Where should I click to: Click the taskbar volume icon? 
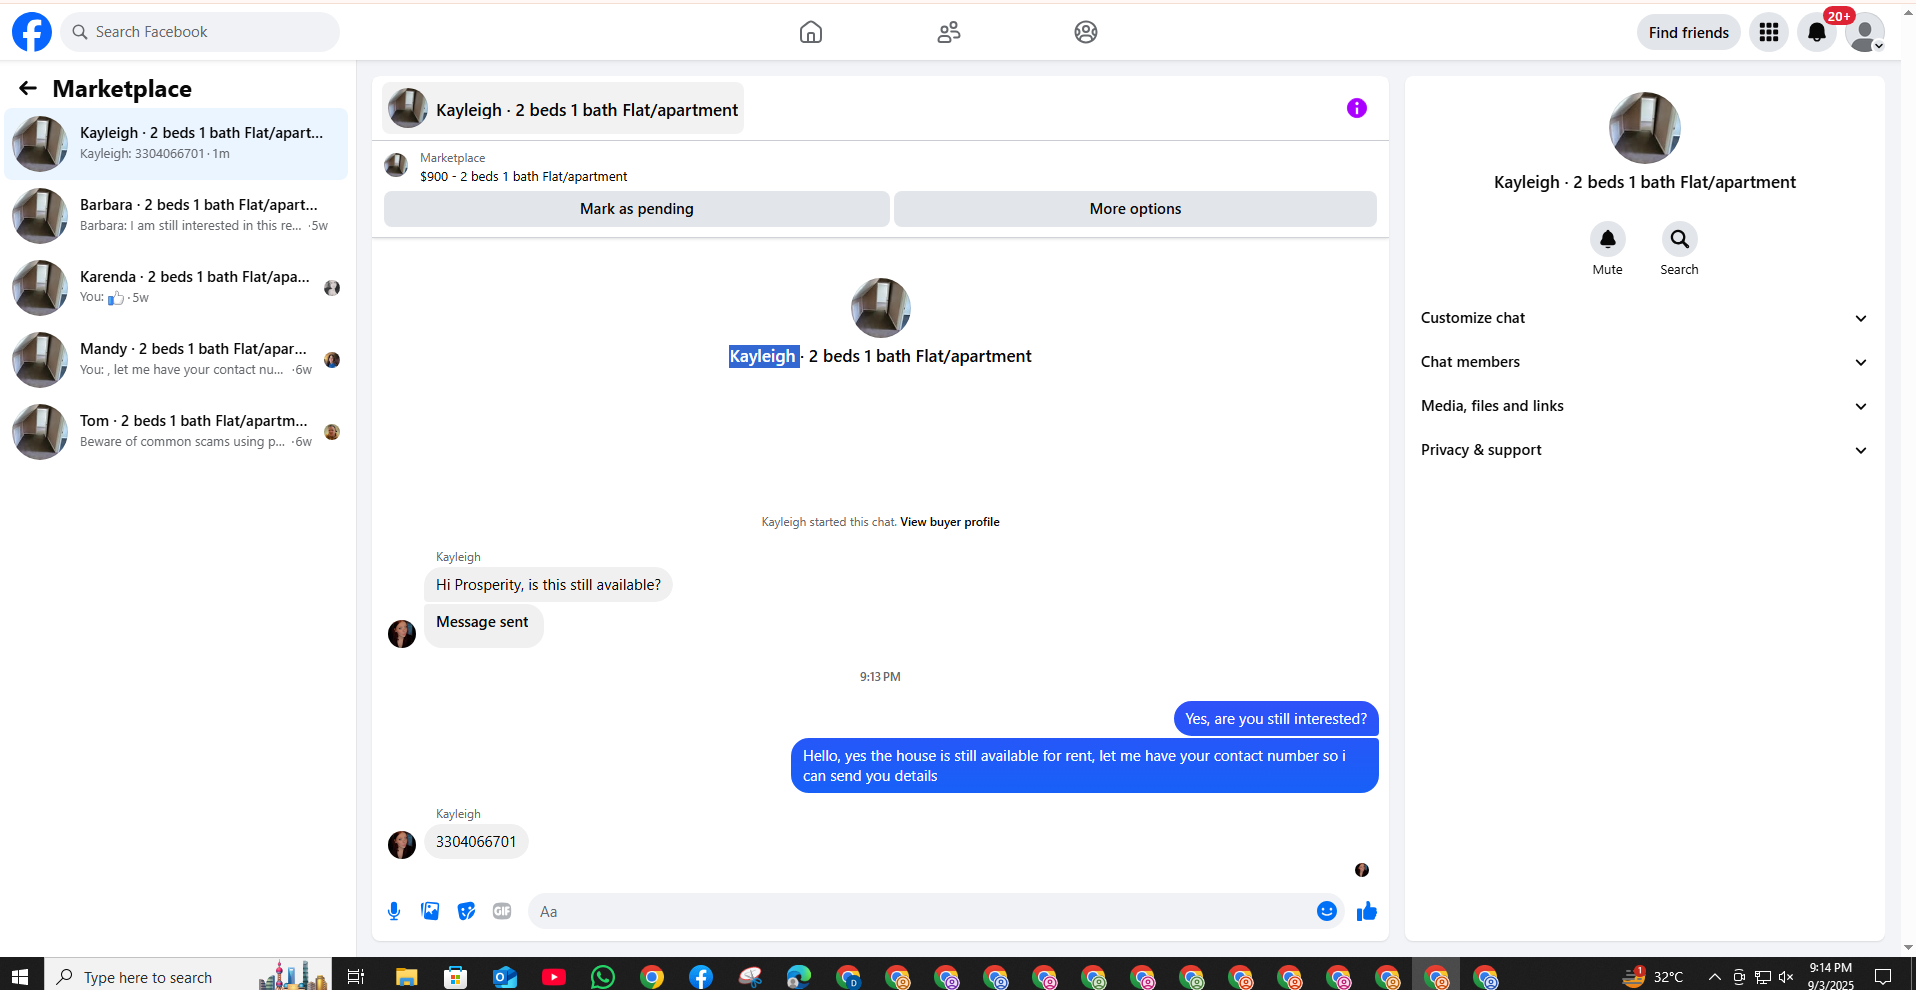(1786, 977)
